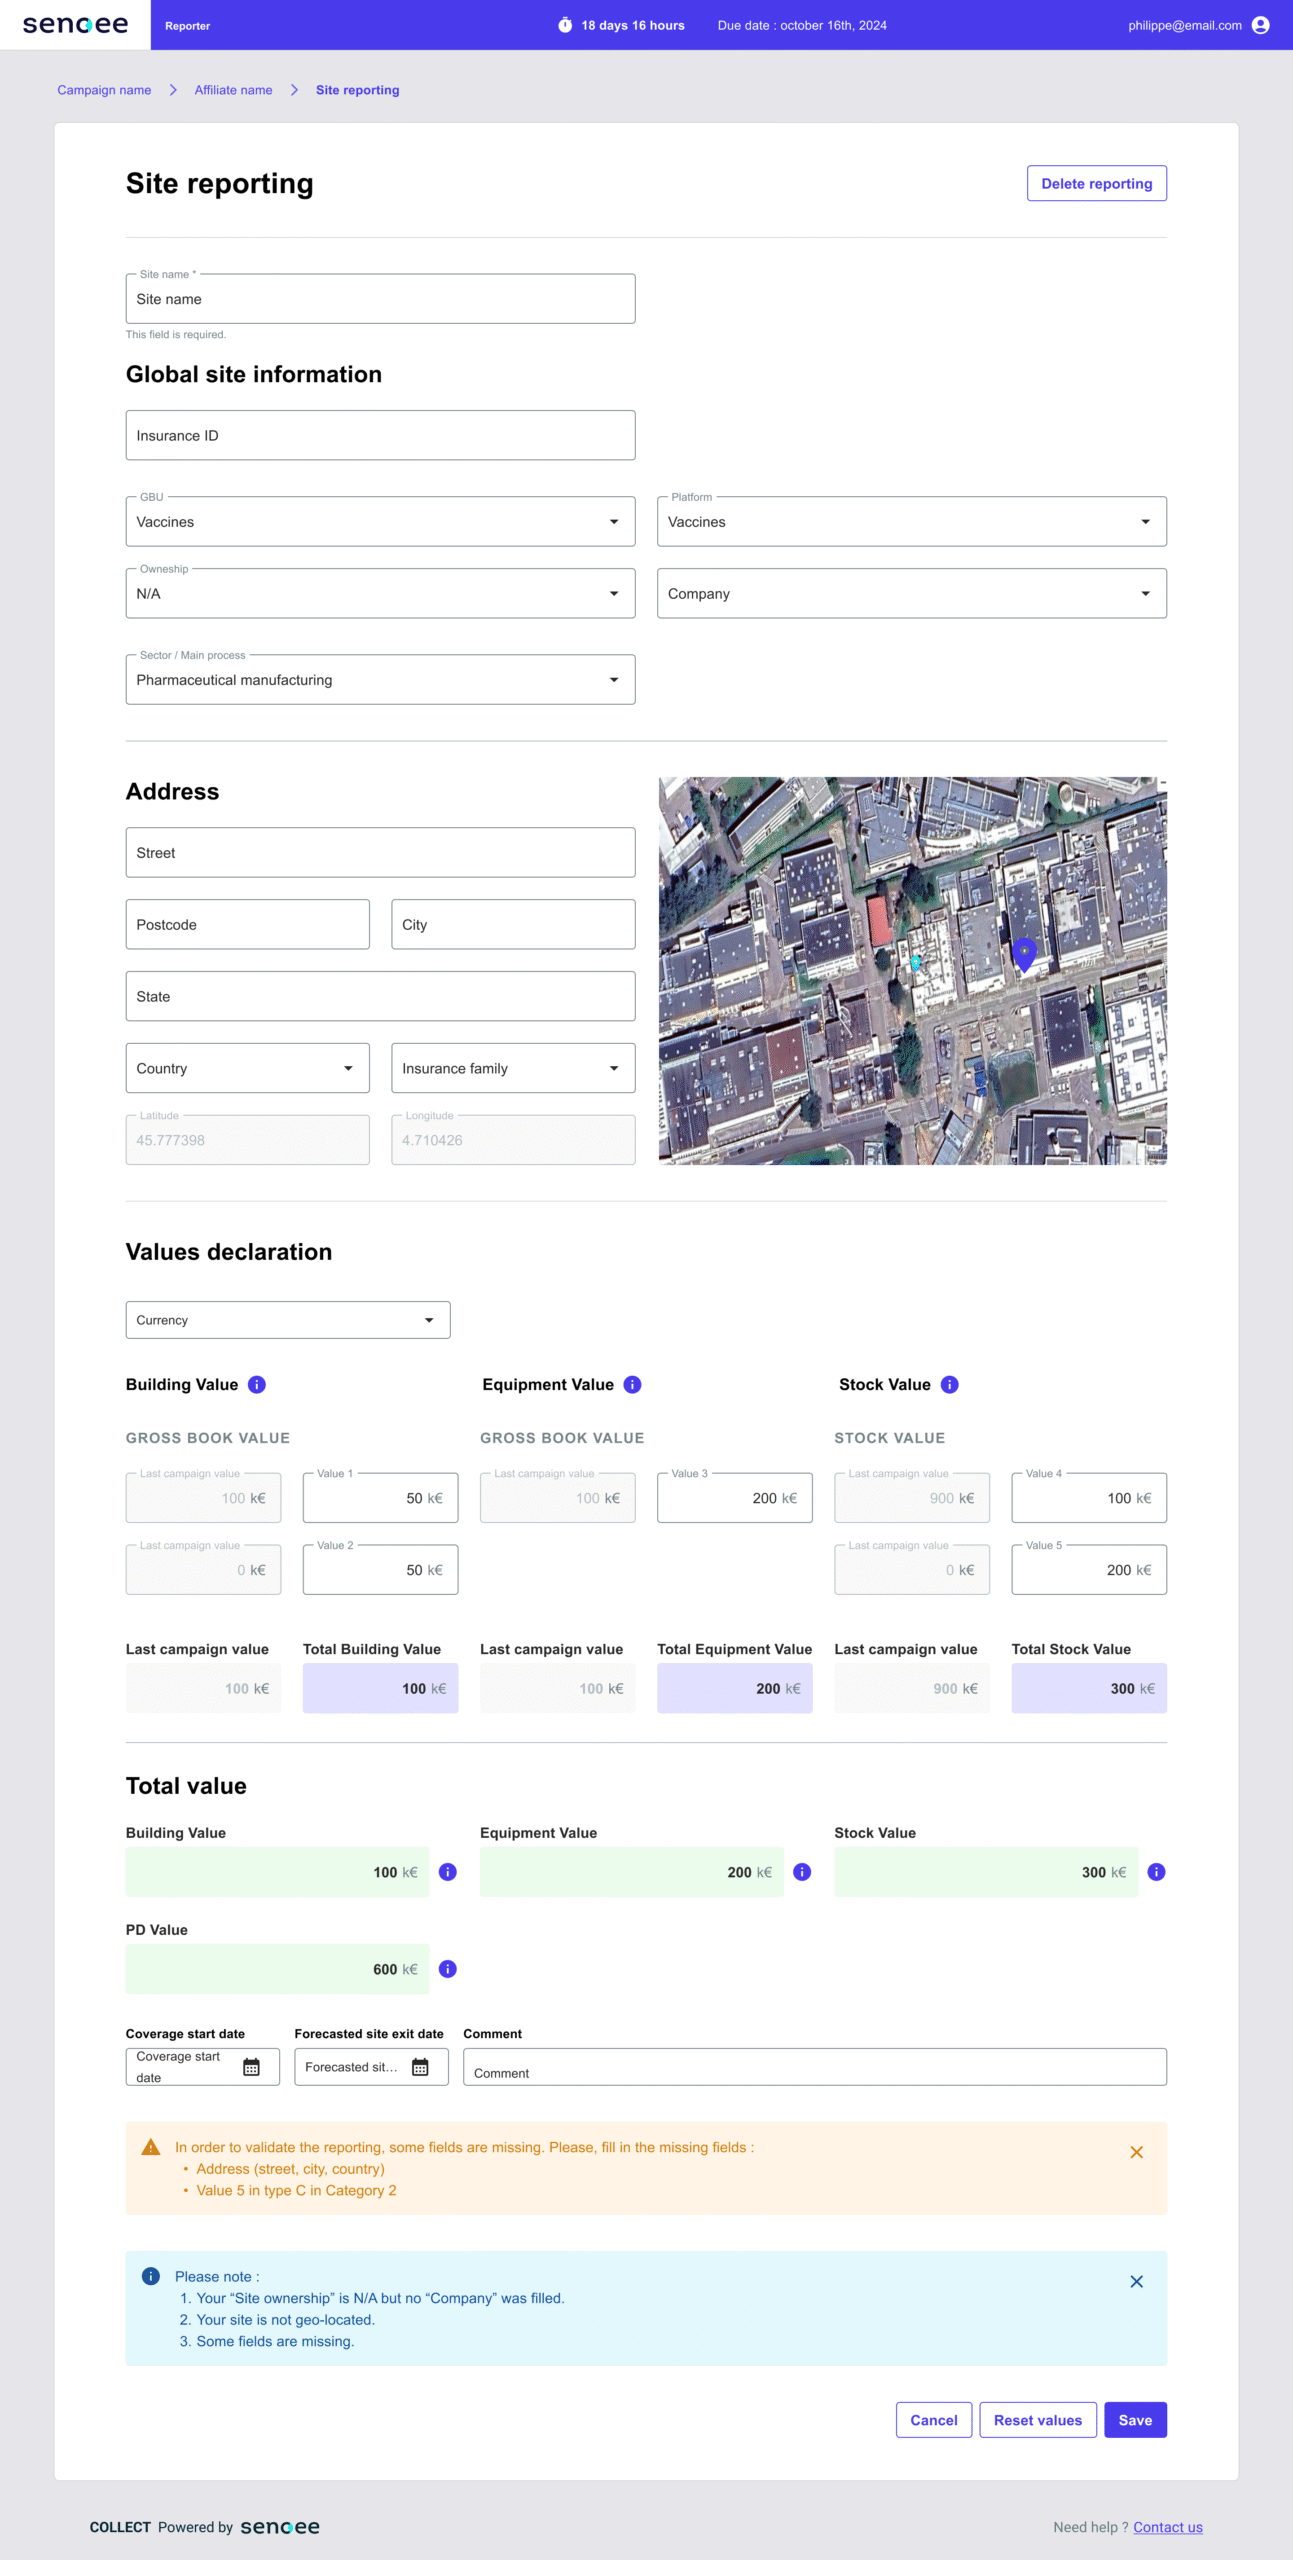Viewport: 1293px width, 2560px height.
Task: Open the Forecasted site exit date calendar
Action: [x=420, y=2067]
